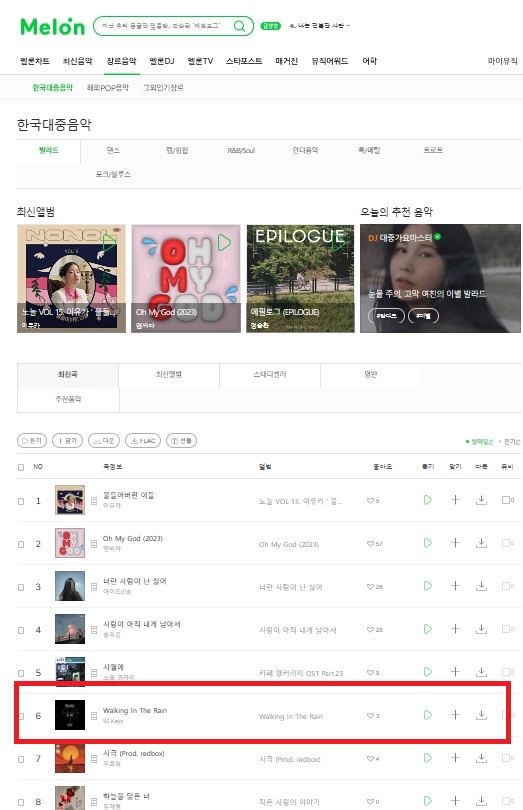This screenshot has height=810, width=523.
Task: Open the Oh My God album thumbnail
Action: tap(70, 543)
